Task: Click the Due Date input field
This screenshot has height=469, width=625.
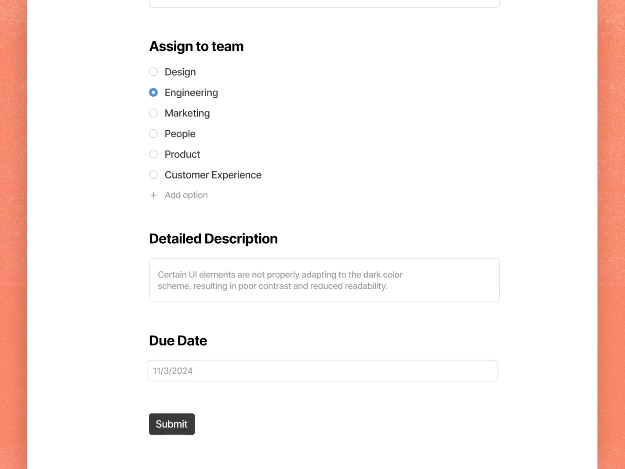Action: [x=322, y=371]
